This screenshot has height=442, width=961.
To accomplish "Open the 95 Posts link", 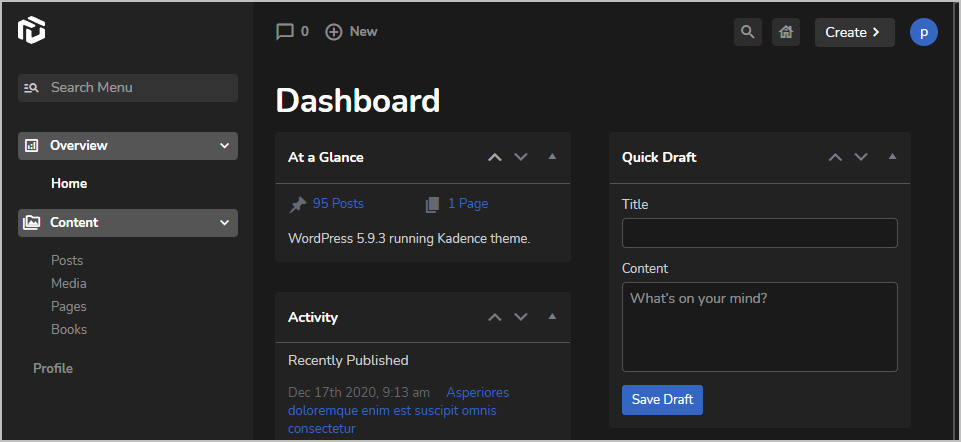I will pyautogui.click(x=338, y=204).
